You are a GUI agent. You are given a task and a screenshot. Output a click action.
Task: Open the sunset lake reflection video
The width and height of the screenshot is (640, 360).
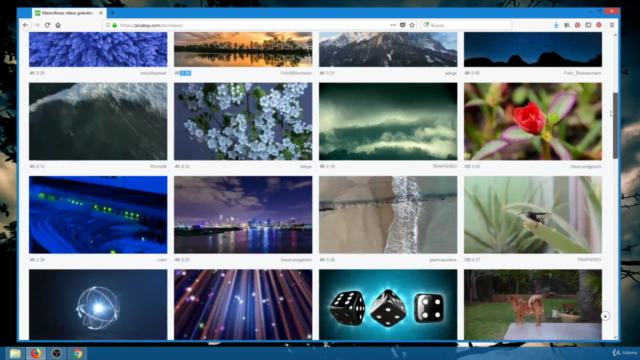pos(243,49)
